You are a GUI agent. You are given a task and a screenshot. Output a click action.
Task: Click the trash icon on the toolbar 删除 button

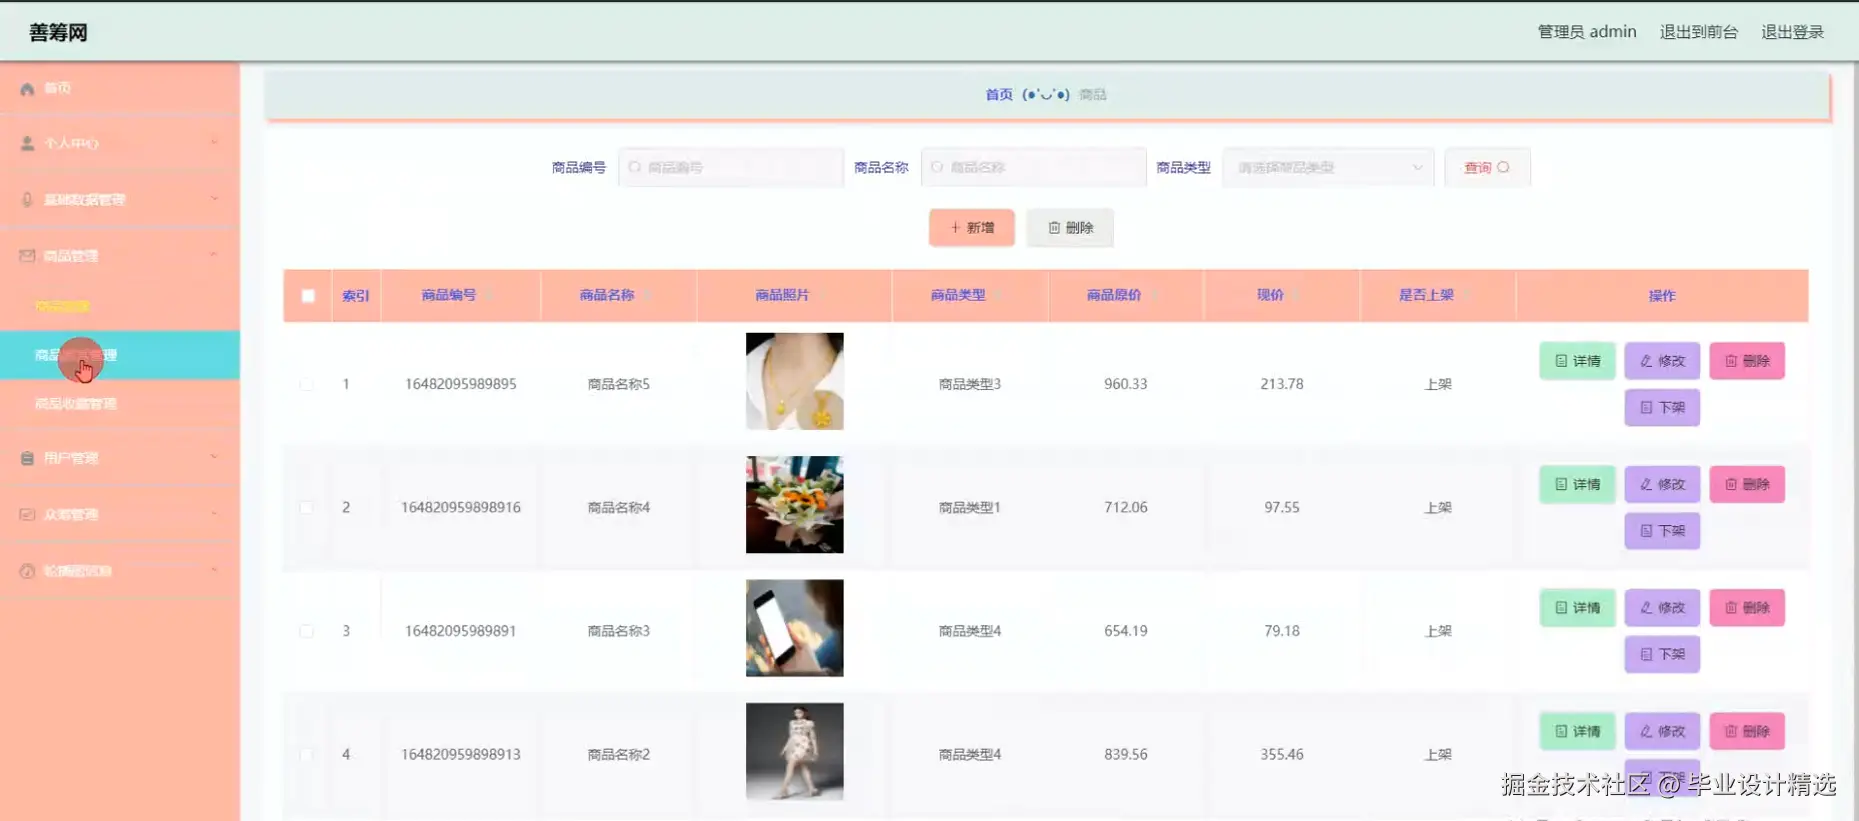coord(1054,228)
